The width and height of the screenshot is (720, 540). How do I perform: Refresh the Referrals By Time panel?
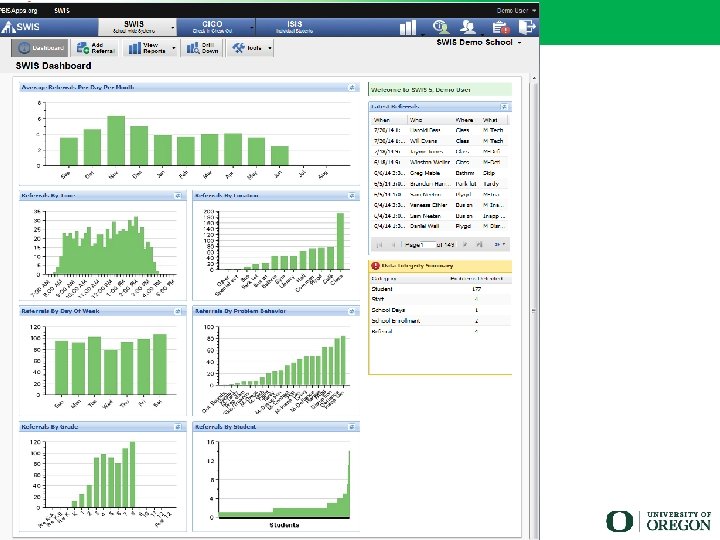178,196
